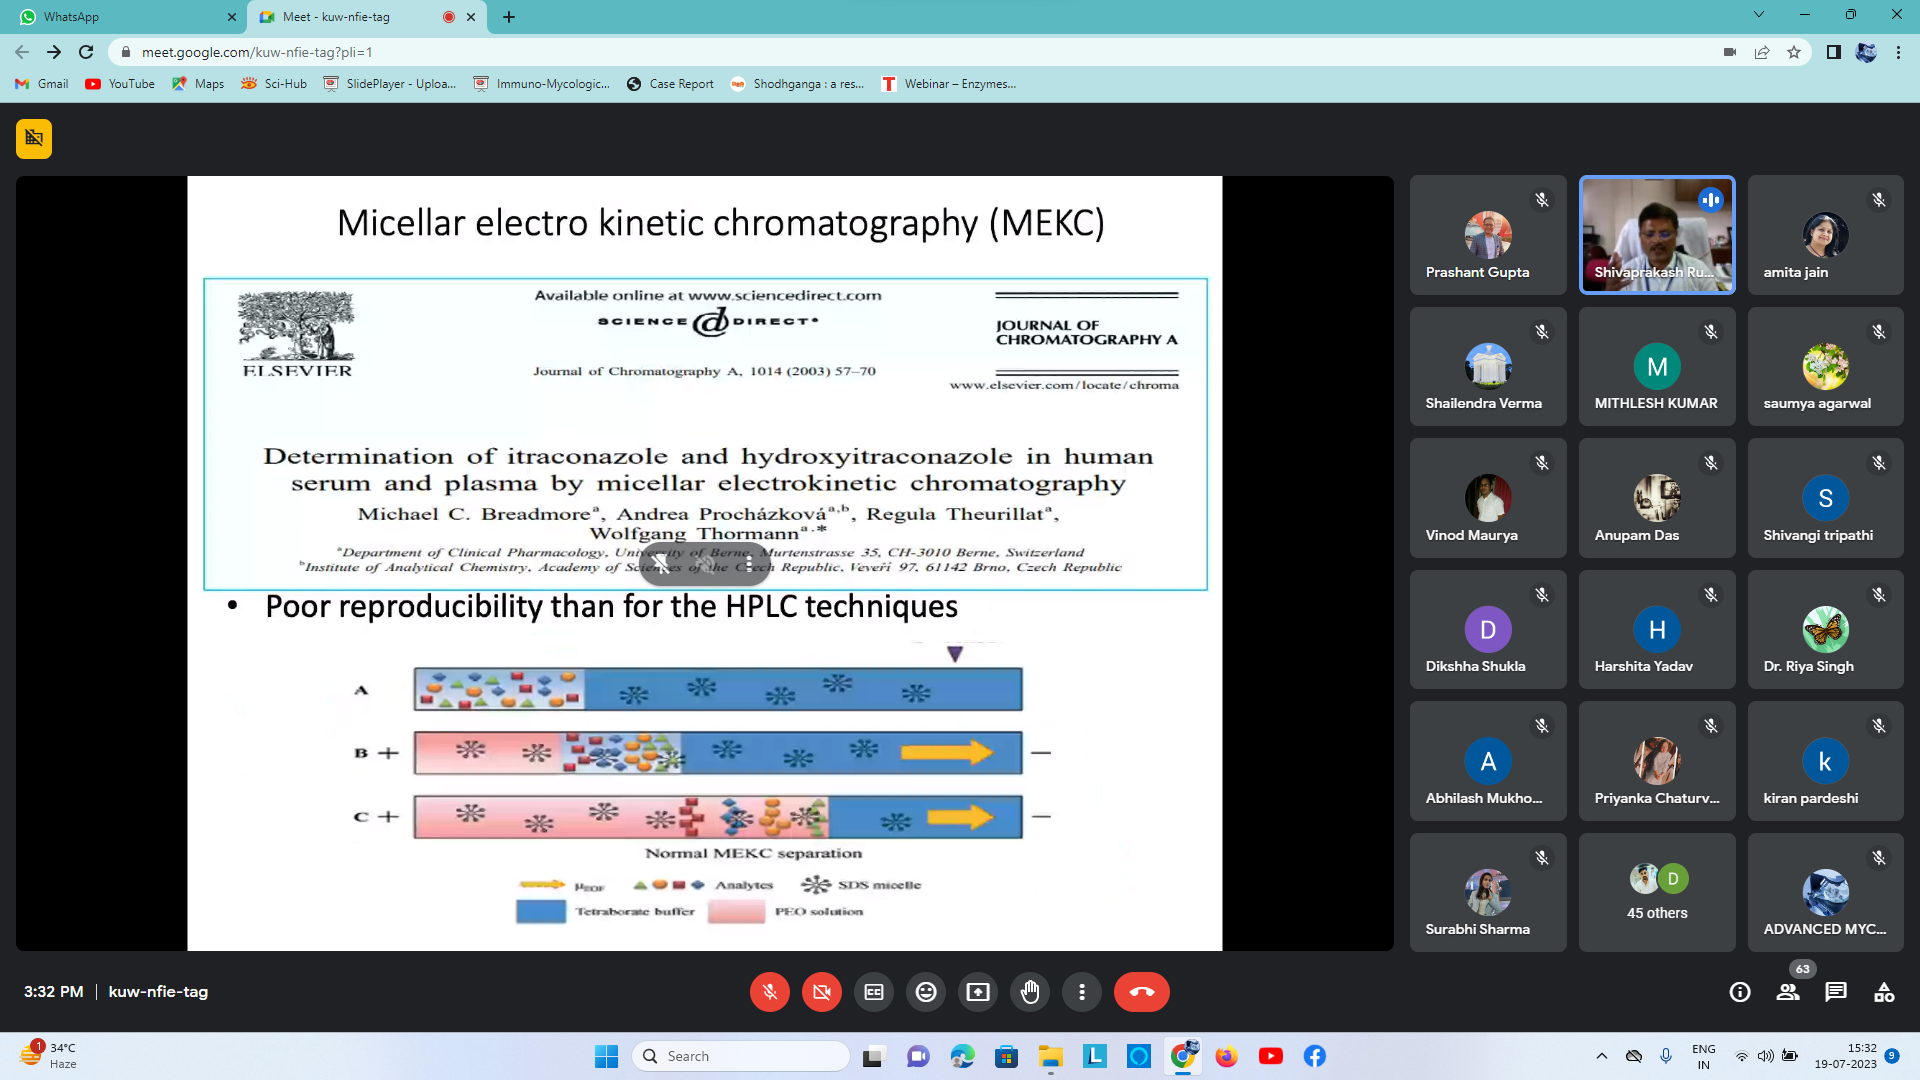1920x1080 pixels.
Task: Toggle the microphone mute button
Action: pos(770,992)
